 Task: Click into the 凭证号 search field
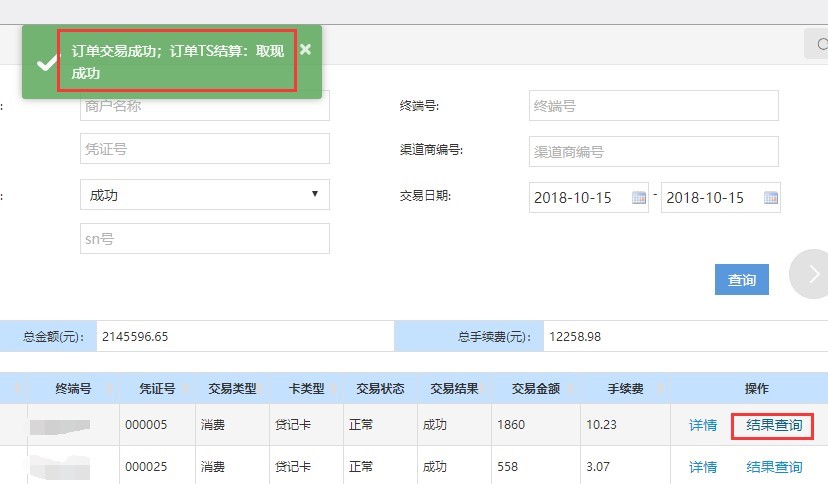click(205, 148)
